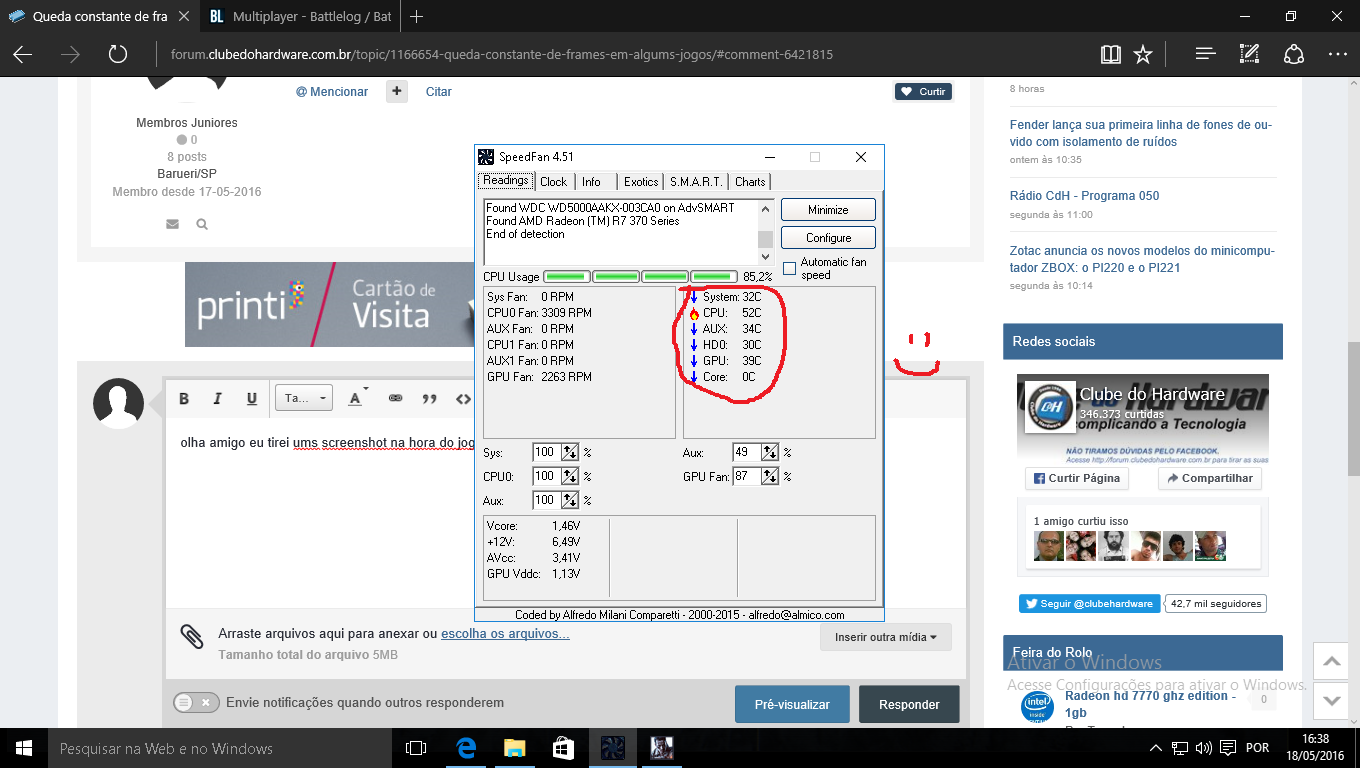1360x768 pixels.
Task: Insert a code block with angle-brackets icon
Action: pos(463,398)
